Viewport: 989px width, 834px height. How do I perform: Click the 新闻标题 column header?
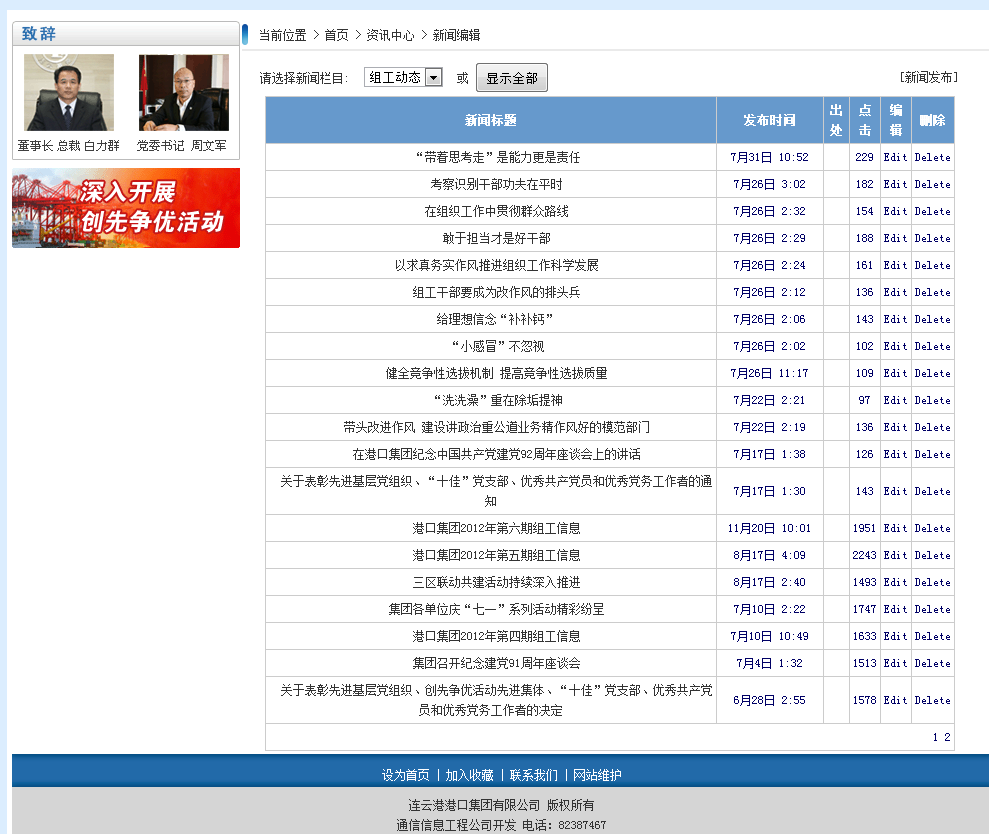pos(491,120)
